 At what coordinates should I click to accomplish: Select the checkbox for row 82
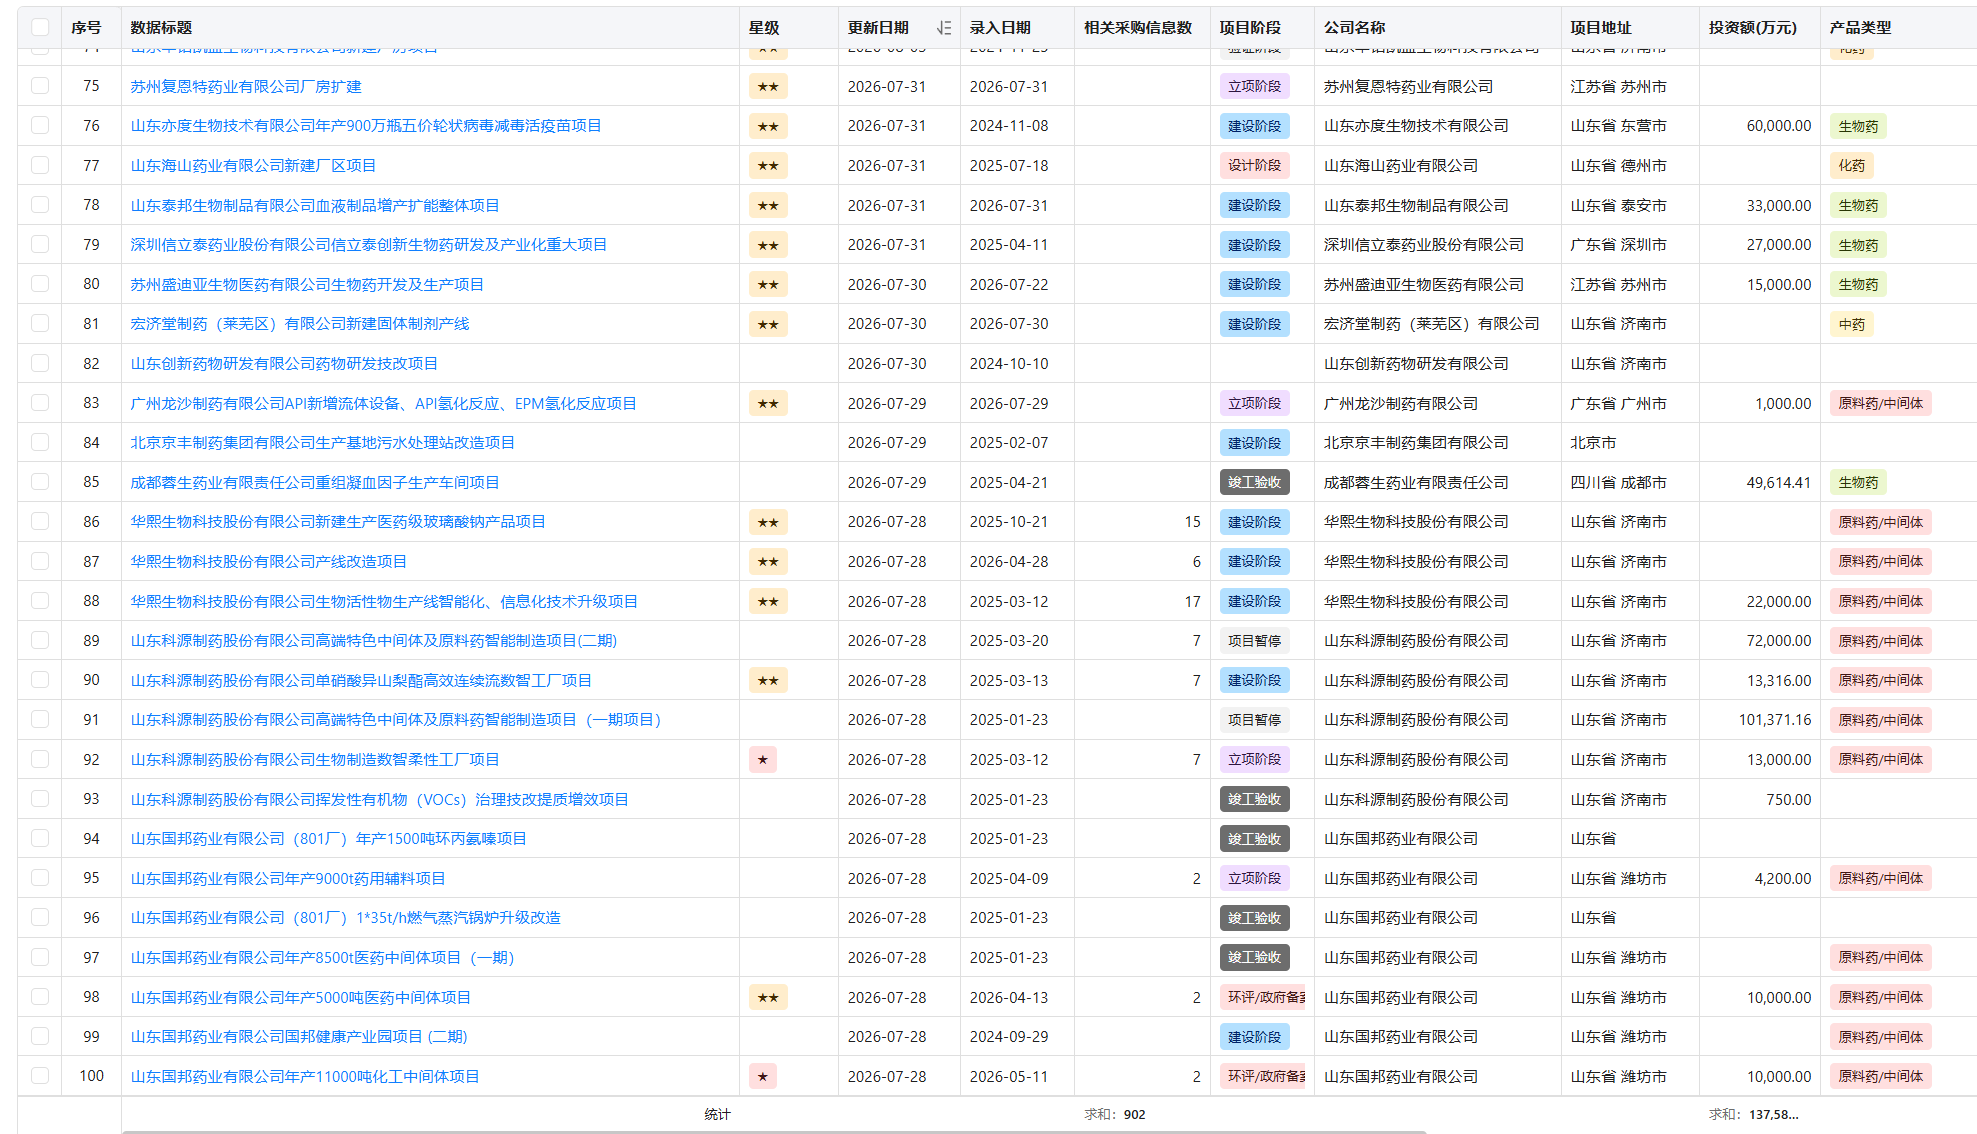pos(40,363)
